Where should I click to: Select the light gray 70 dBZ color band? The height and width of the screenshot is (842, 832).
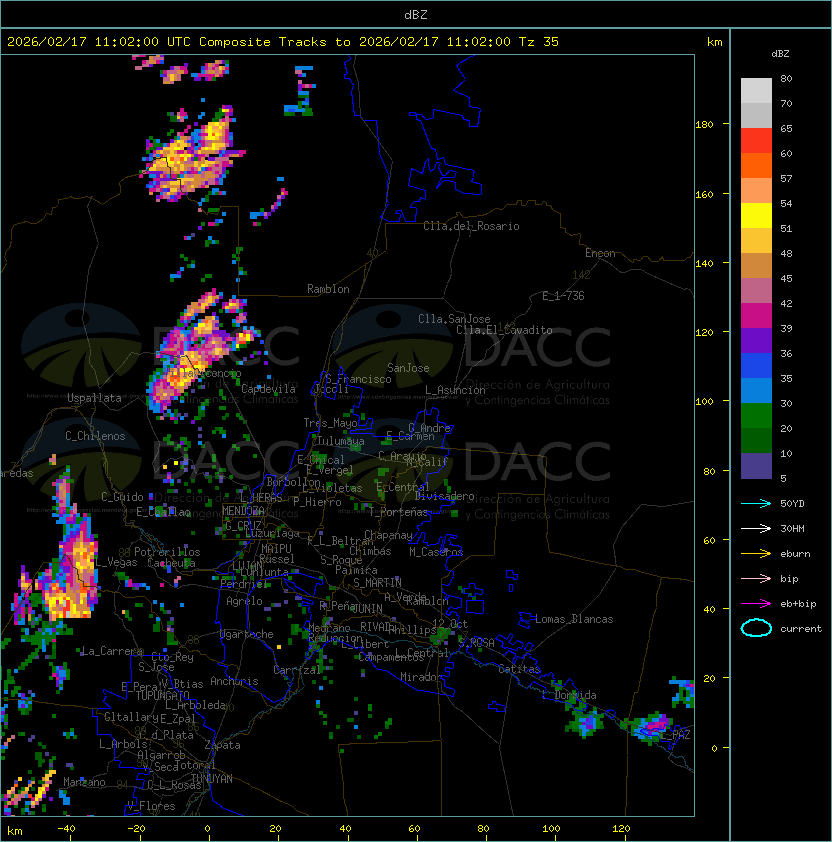[x=756, y=91]
